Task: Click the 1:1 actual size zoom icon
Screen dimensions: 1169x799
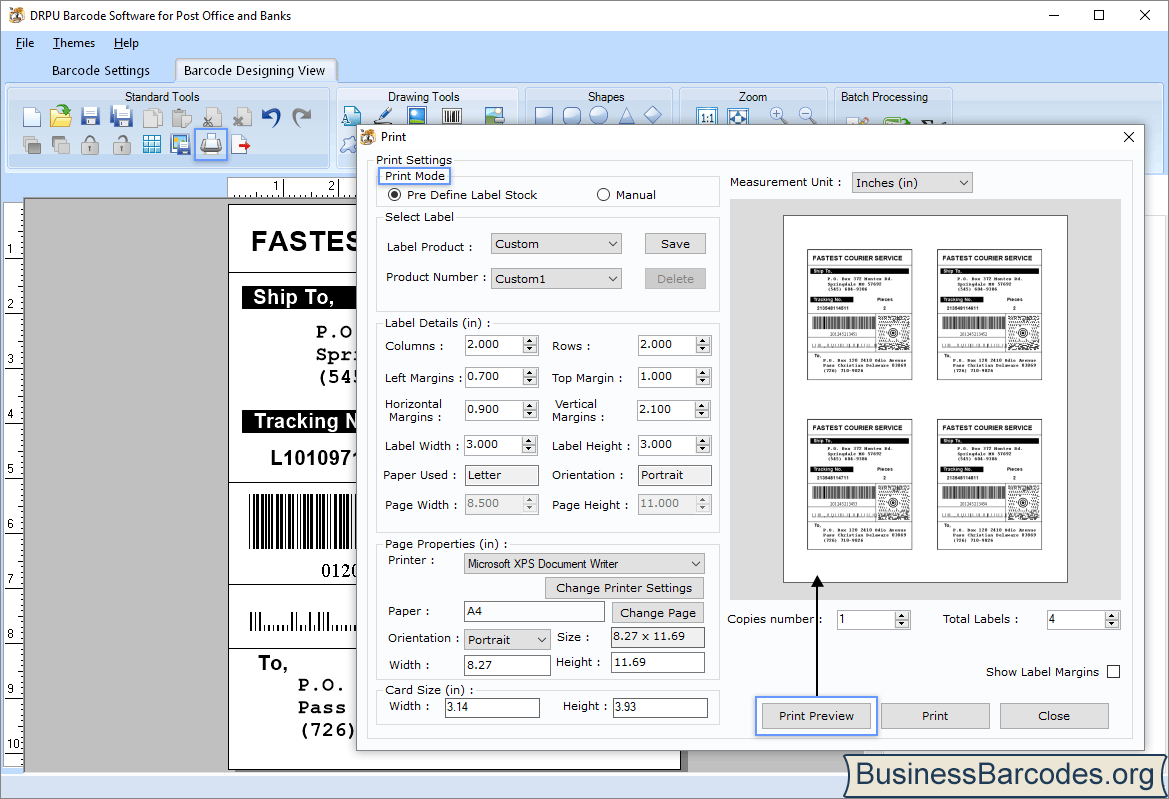Action: tap(707, 116)
